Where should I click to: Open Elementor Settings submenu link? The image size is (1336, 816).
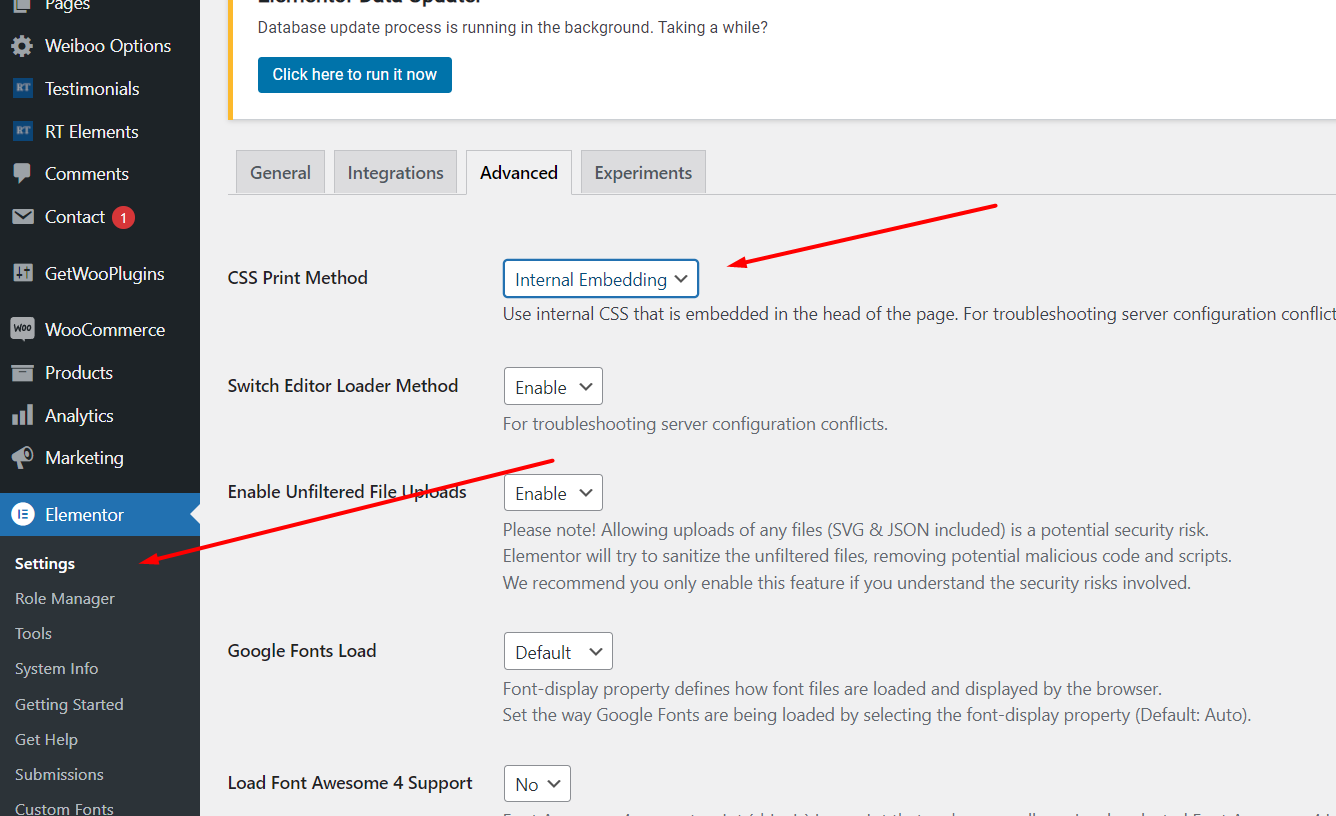(45, 564)
